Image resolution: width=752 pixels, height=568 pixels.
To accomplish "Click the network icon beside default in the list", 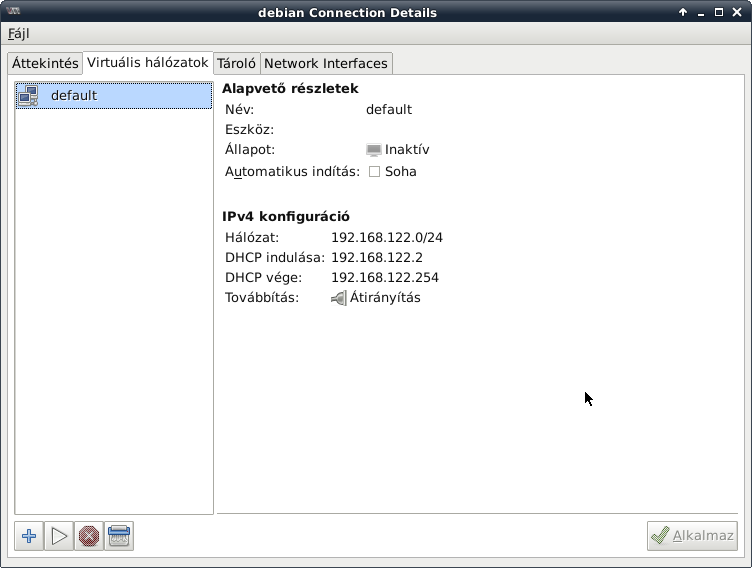I will tap(28, 96).
